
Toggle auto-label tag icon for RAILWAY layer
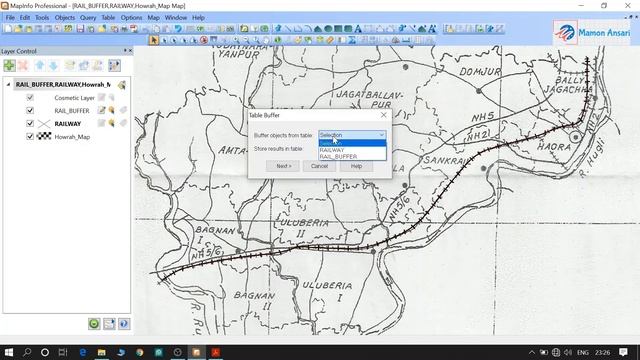(123, 124)
